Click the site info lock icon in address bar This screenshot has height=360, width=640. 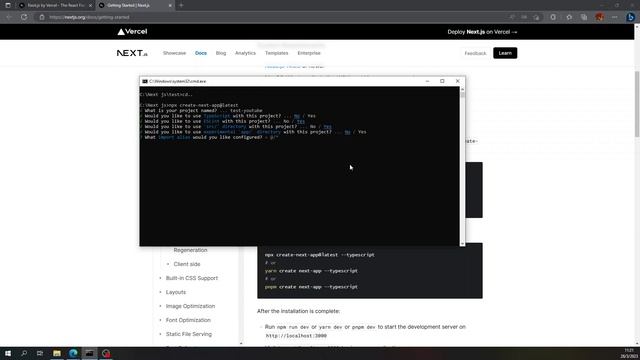pyautogui.click(x=42, y=17)
